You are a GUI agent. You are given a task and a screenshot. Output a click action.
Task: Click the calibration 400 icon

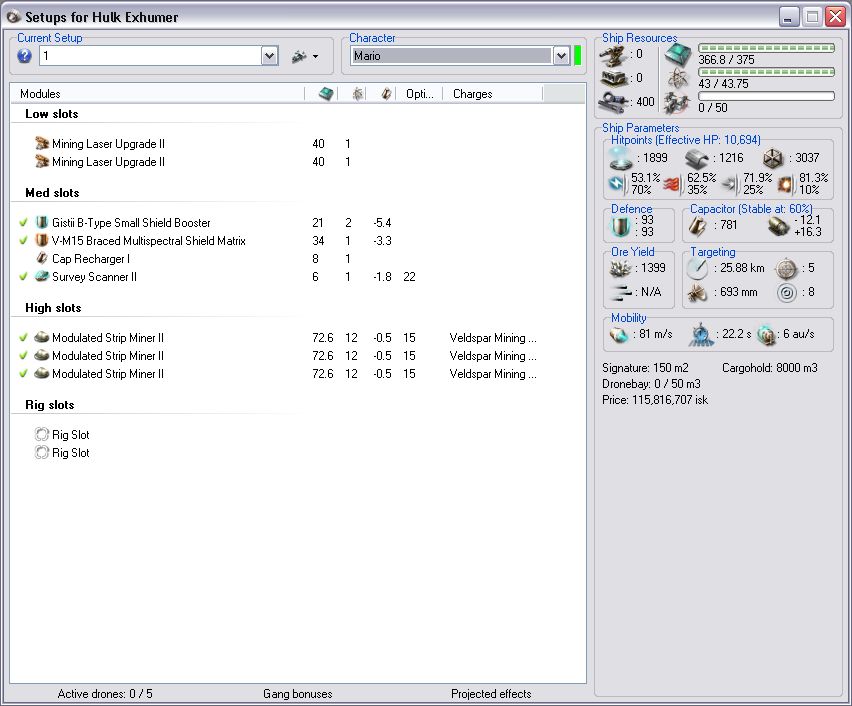(x=613, y=102)
